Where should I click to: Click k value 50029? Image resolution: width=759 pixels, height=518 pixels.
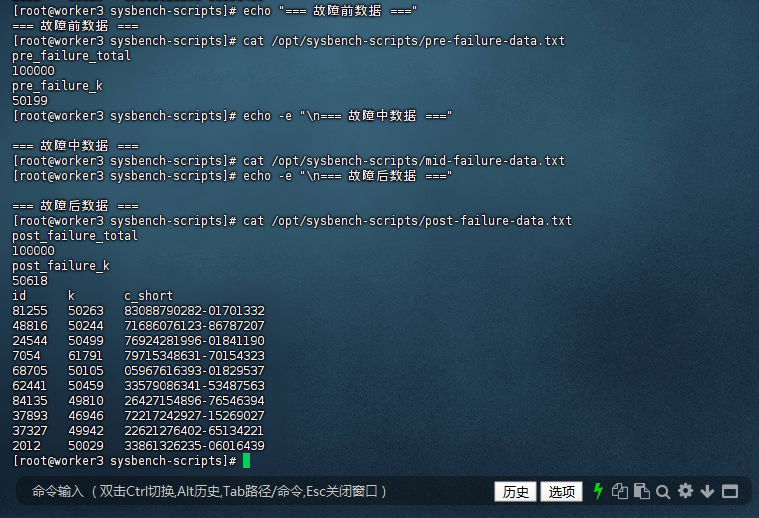[86, 446]
